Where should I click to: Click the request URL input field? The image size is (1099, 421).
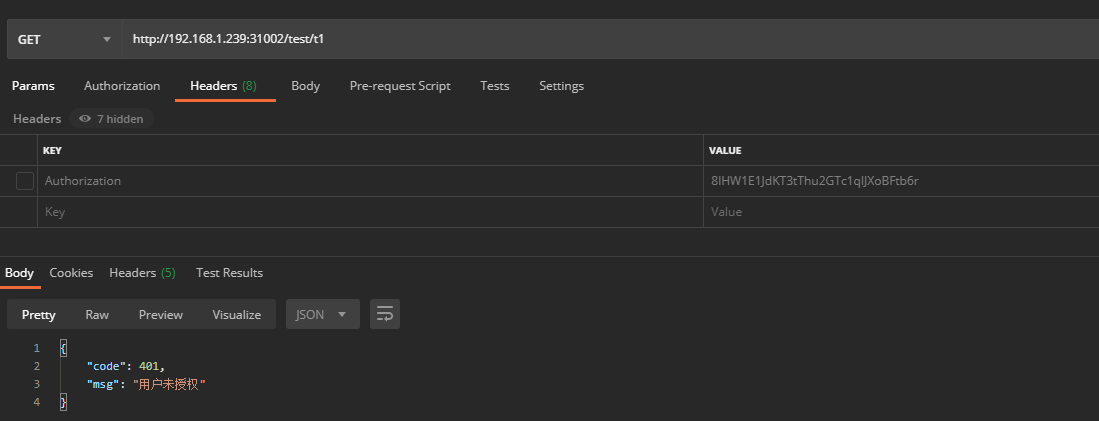click(600, 40)
